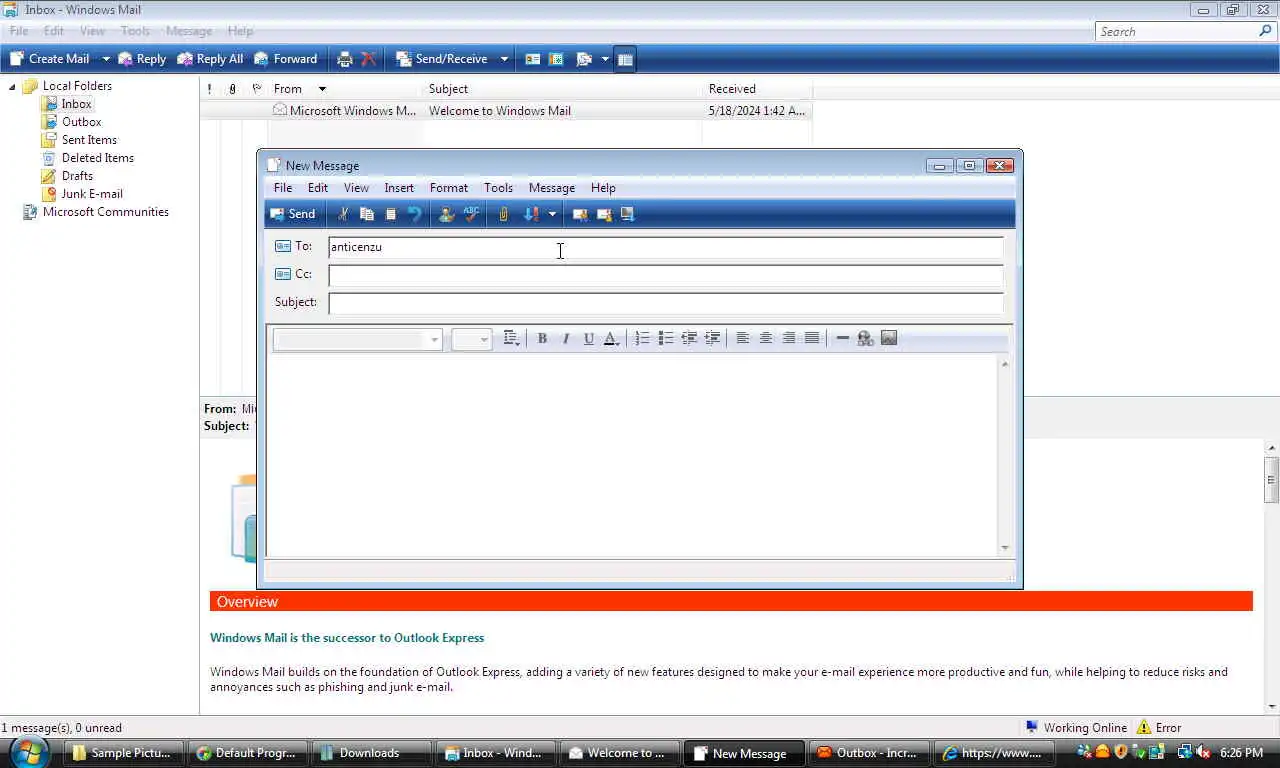Toggle numbered list formatting

(642, 338)
